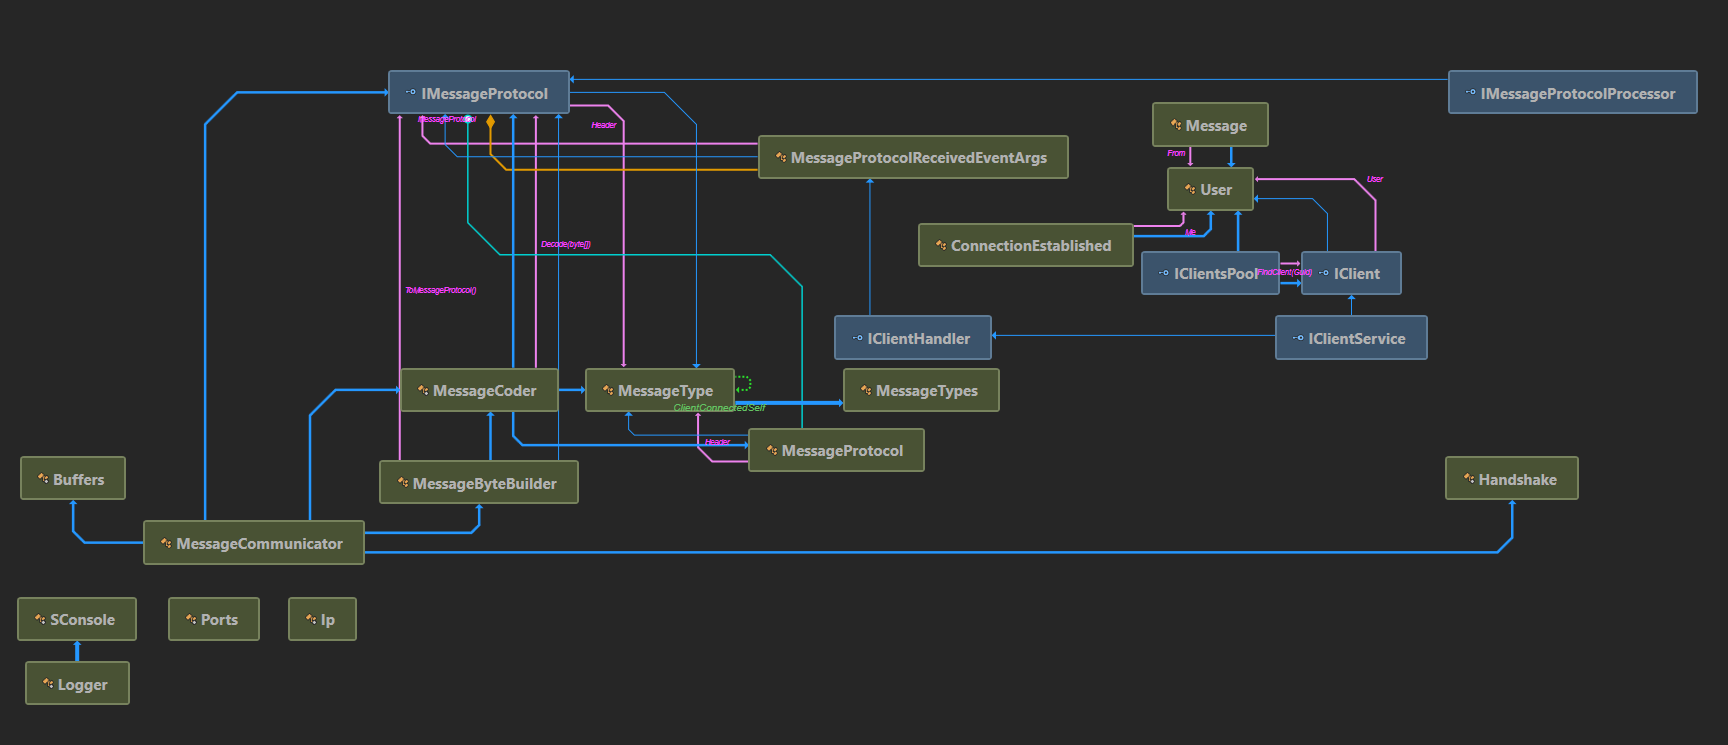Select the Message class node
1728x745 pixels.
click(1210, 125)
